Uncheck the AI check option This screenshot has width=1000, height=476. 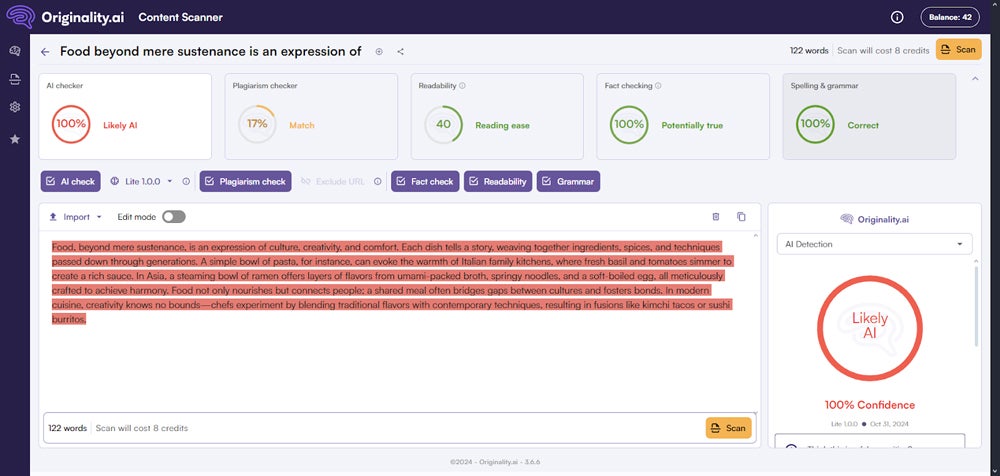tap(70, 181)
